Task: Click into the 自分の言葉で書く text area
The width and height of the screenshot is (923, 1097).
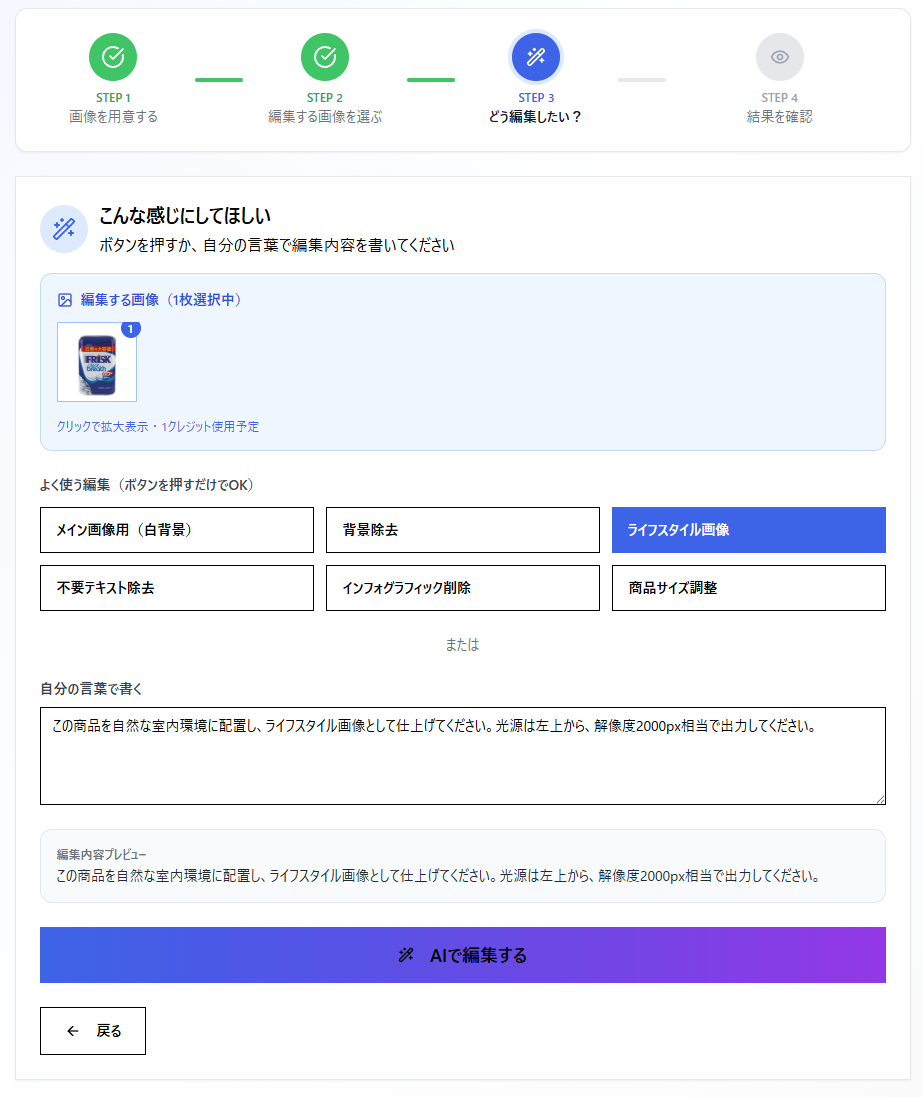Action: tap(462, 765)
